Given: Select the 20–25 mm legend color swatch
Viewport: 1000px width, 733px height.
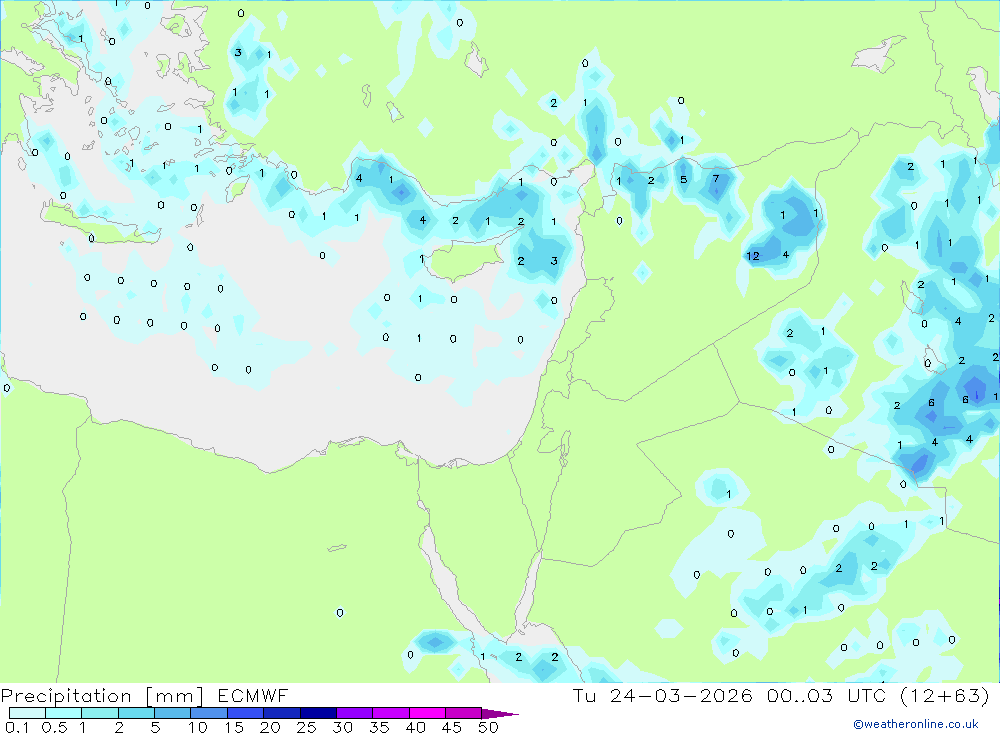Looking at the screenshot, I should (282, 713).
